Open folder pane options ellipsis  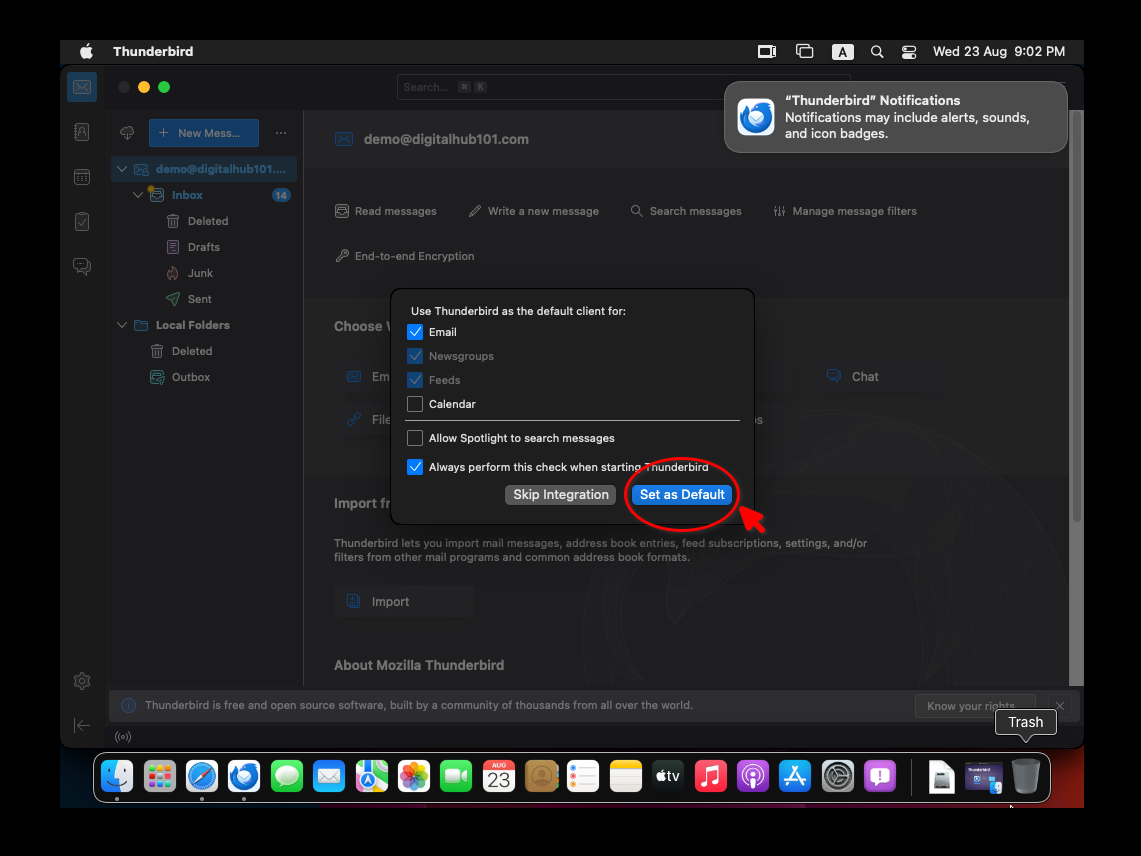[x=281, y=132]
